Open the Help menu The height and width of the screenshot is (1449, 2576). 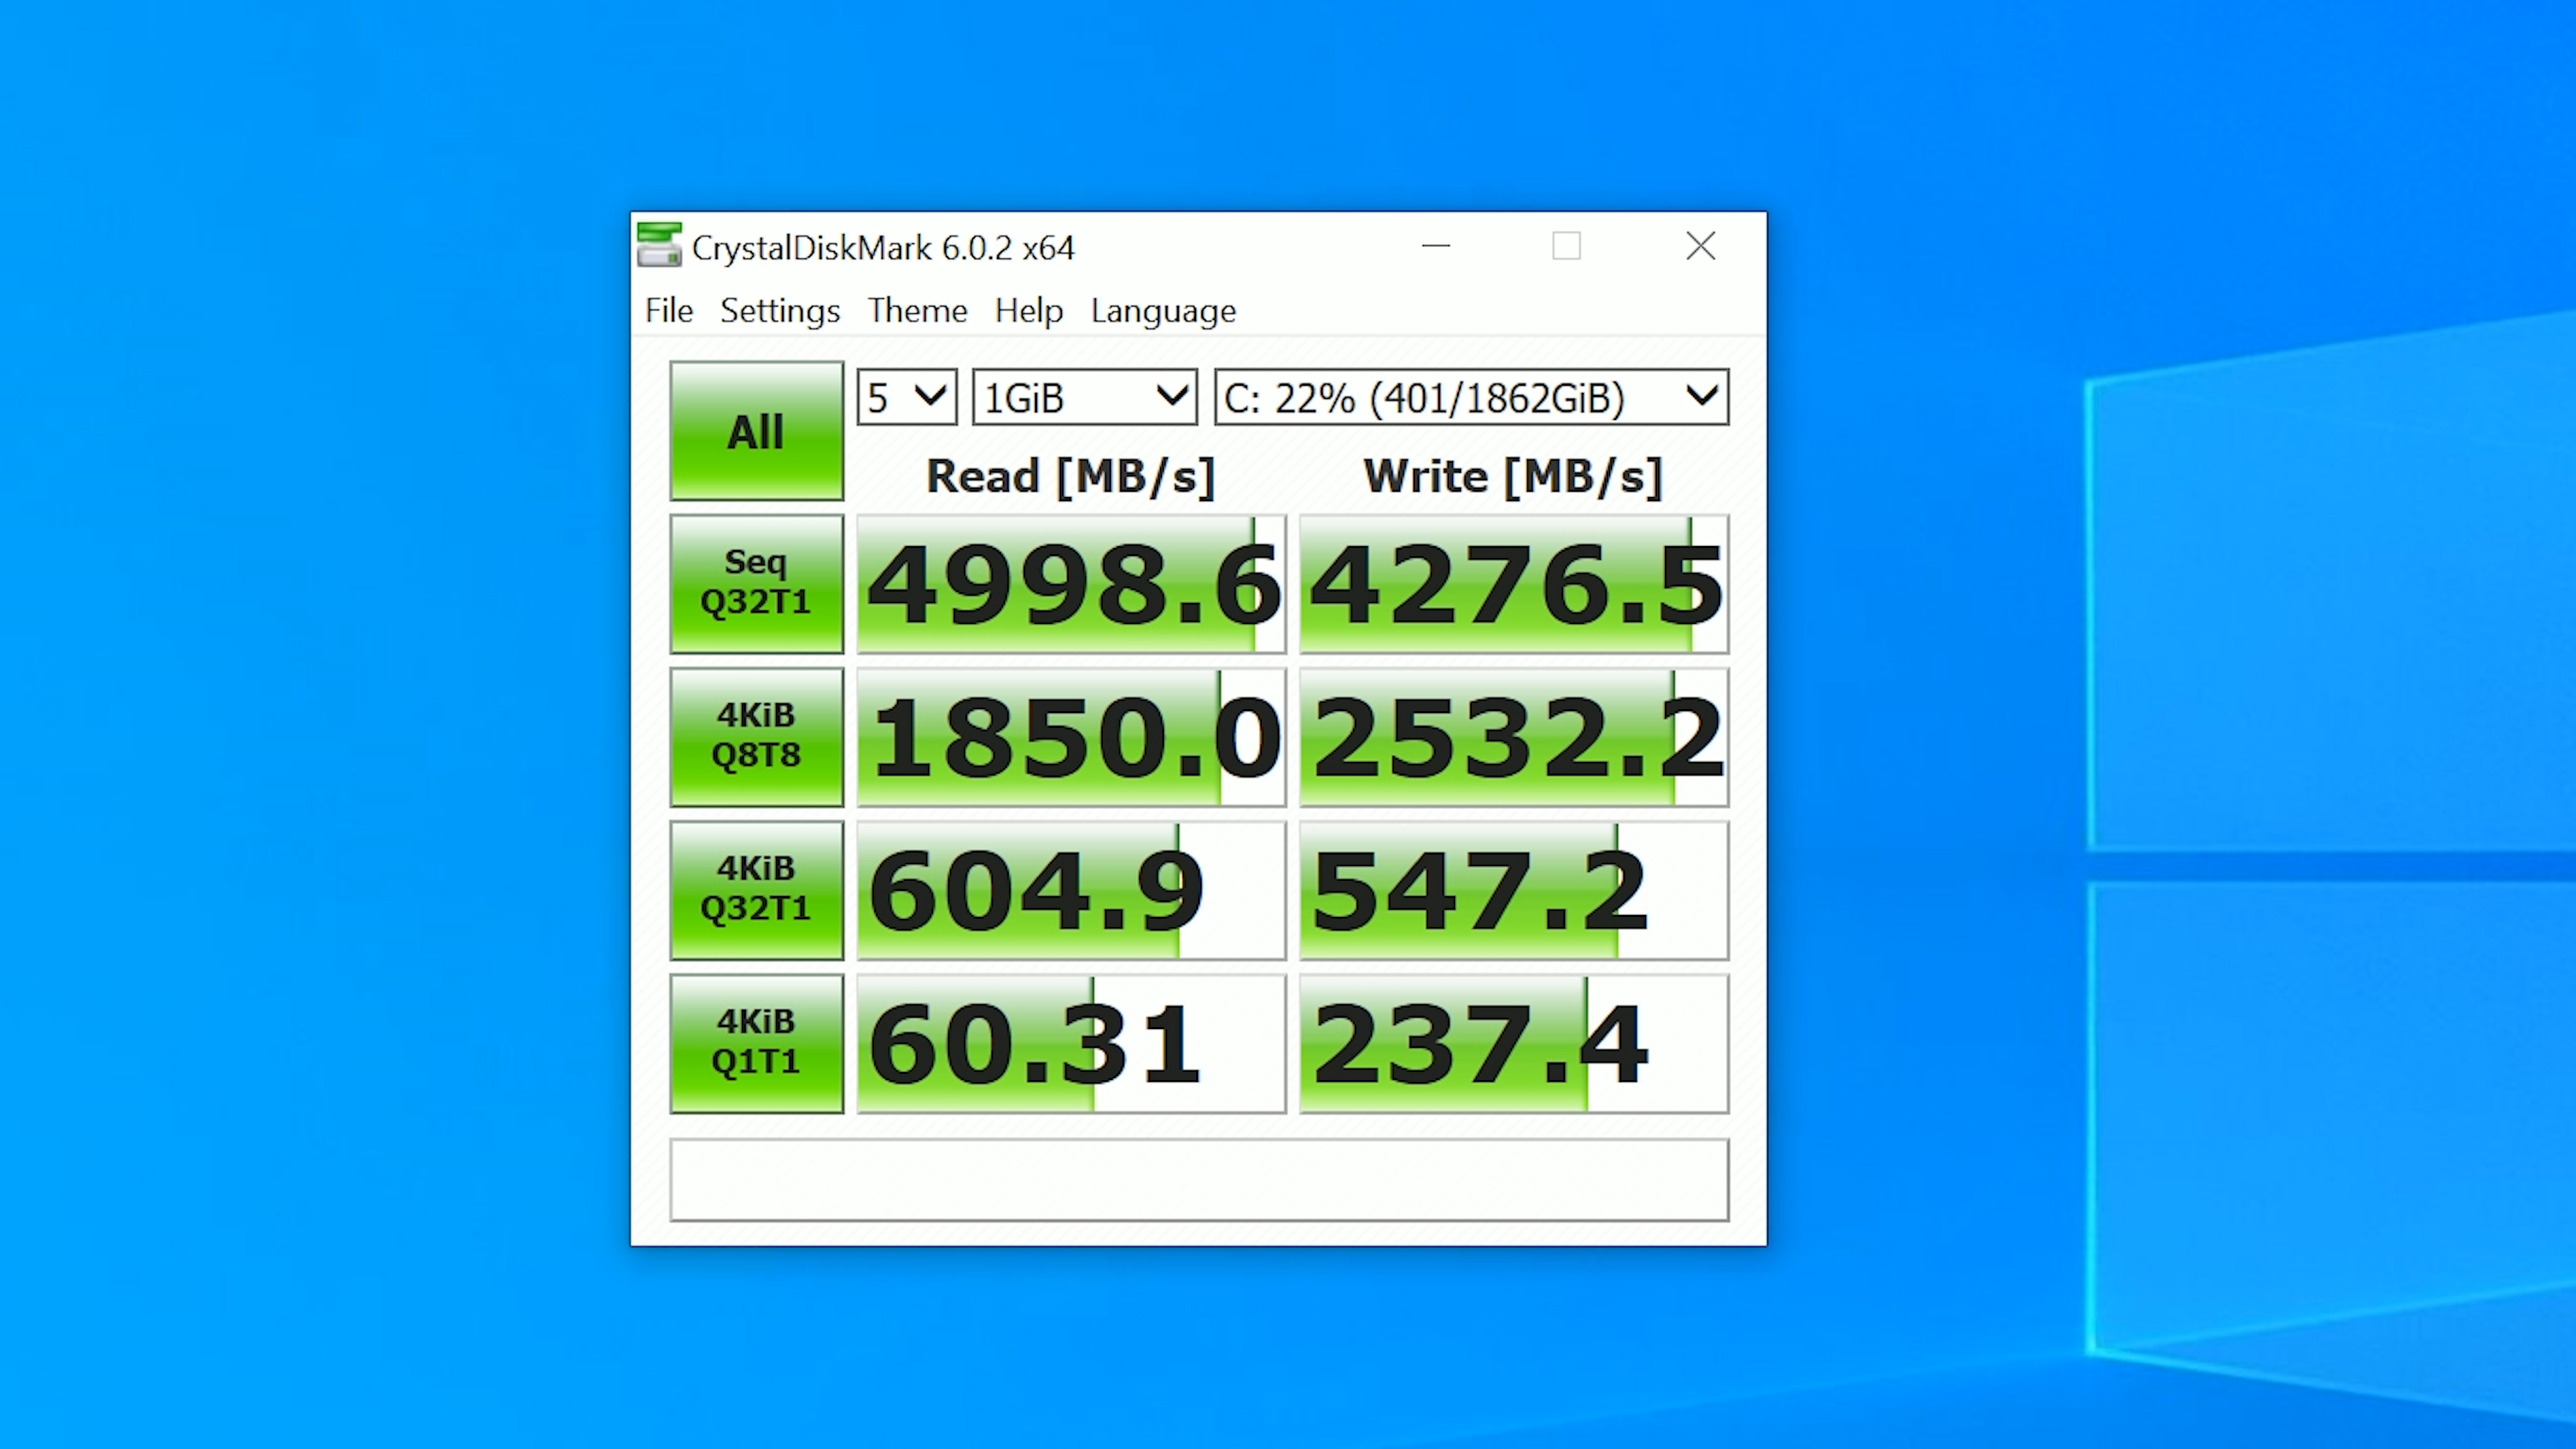point(1028,311)
